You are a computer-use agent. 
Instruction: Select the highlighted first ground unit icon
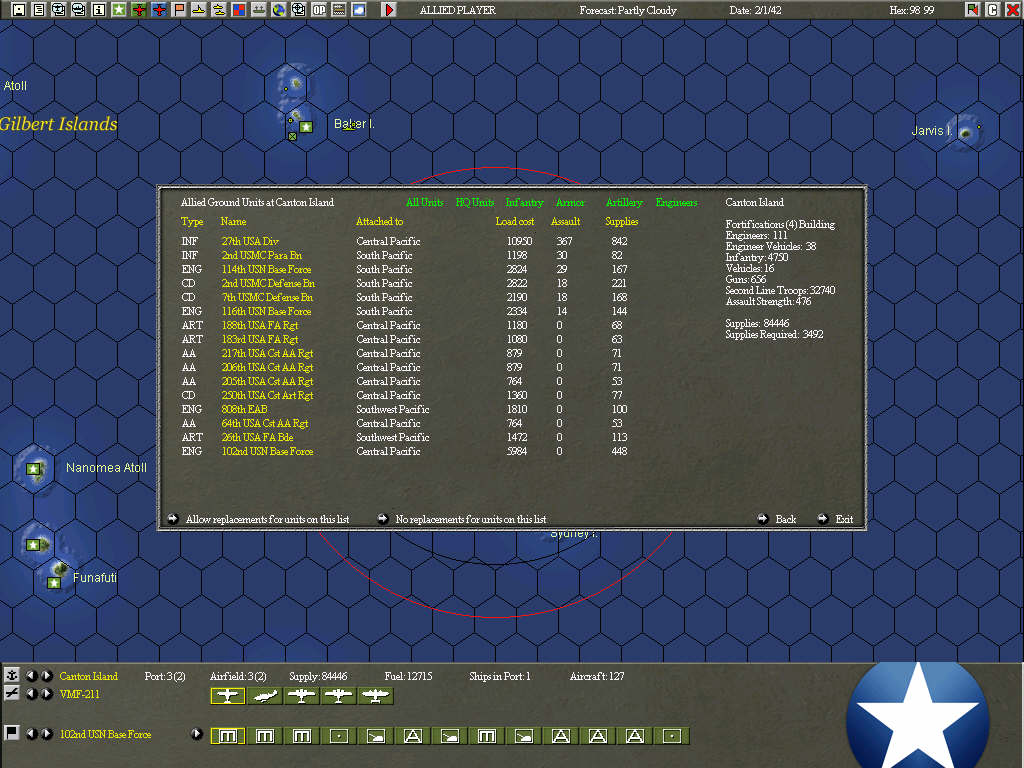(x=227, y=736)
